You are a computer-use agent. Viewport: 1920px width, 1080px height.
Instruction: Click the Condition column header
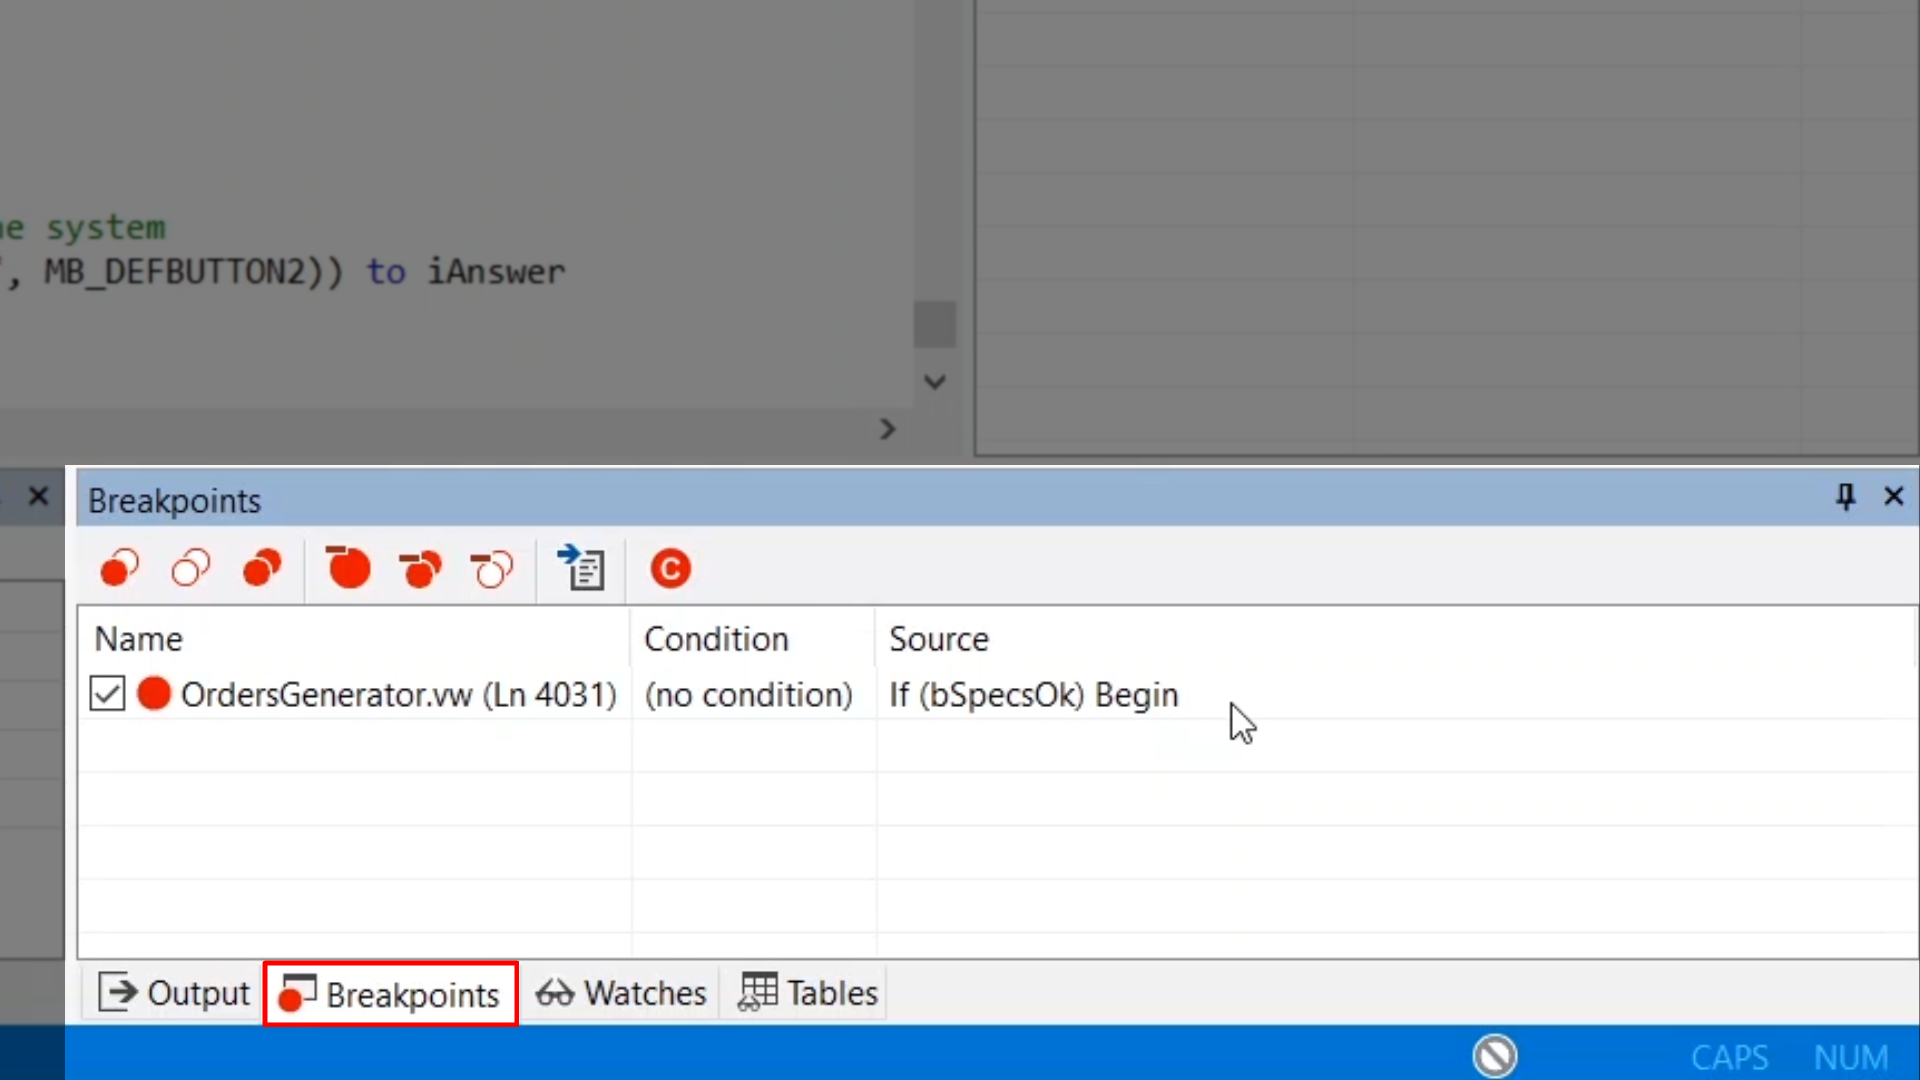[716, 639]
